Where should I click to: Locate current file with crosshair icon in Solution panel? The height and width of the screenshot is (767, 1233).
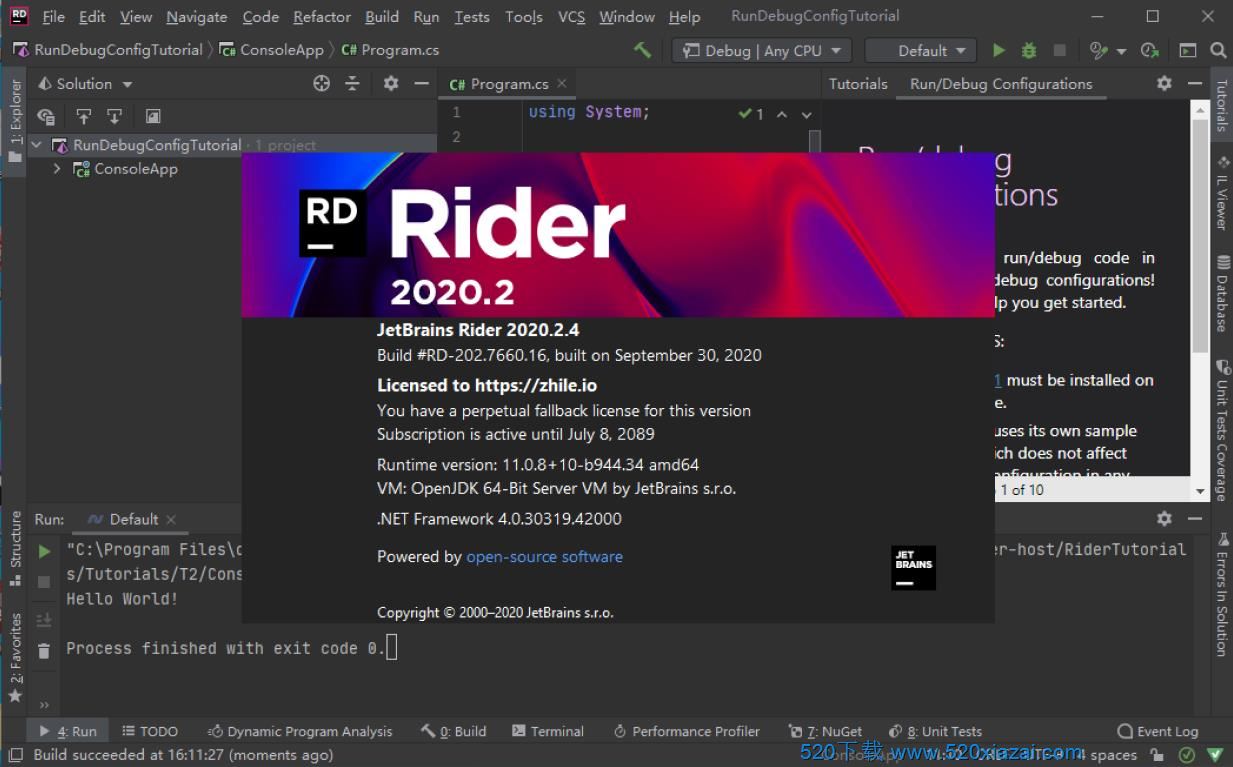point(321,84)
